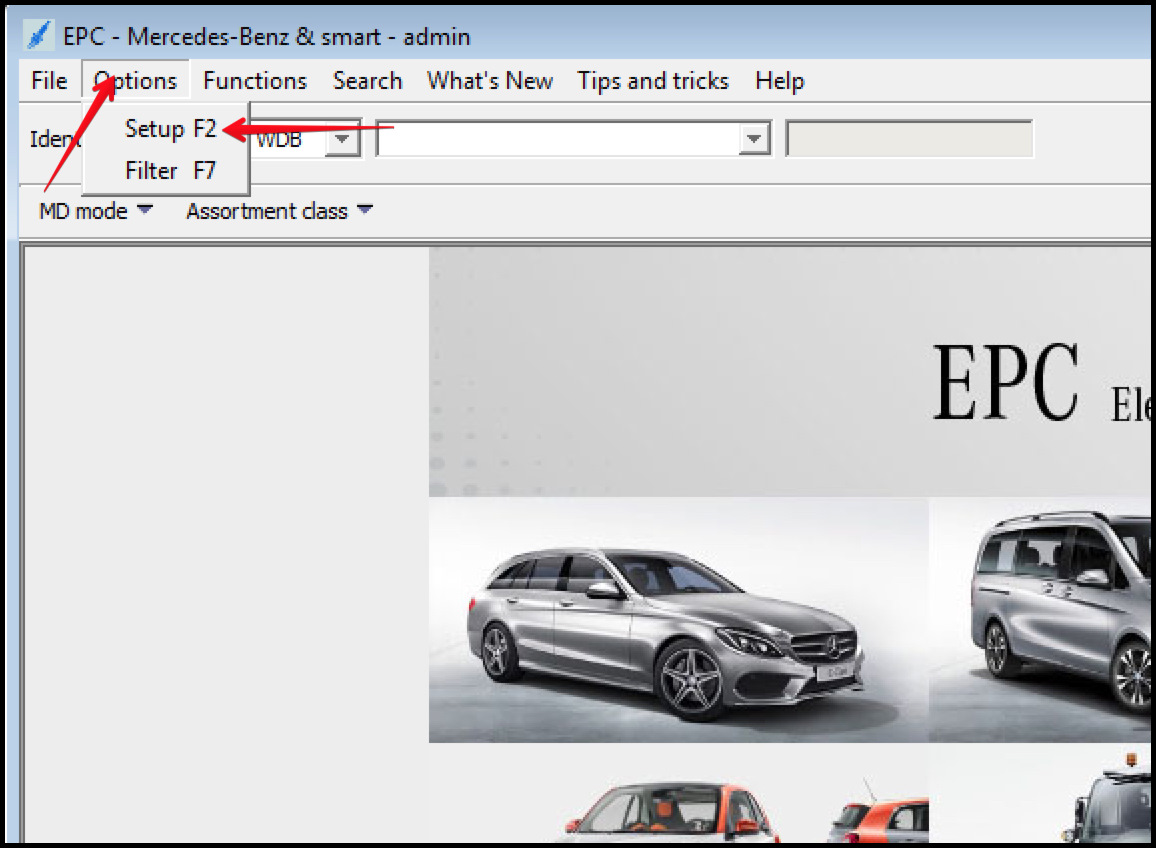Viewport: 1156px width, 848px height.
Task: Open the Help menu
Action: coord(780,80)
